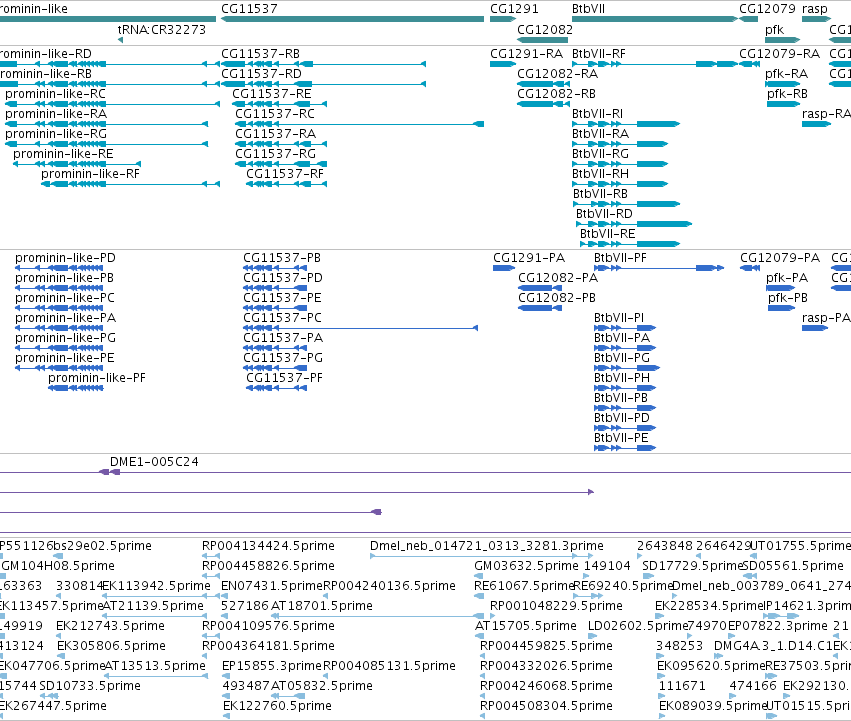Open transcript CG12082-RA
The image size is (851, 721).
557,74
